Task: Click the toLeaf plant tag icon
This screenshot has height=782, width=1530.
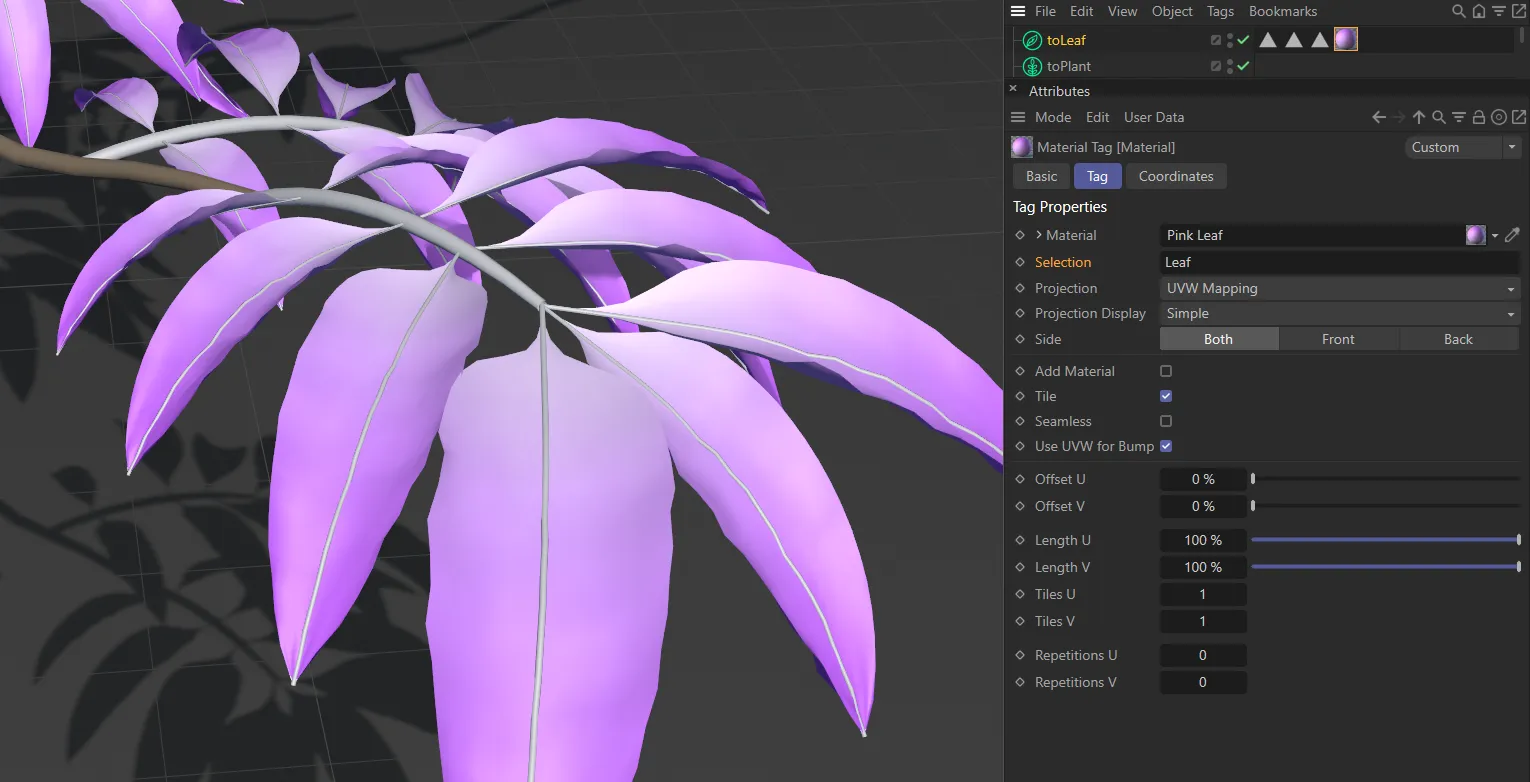Action: [x=1031, y=40]
